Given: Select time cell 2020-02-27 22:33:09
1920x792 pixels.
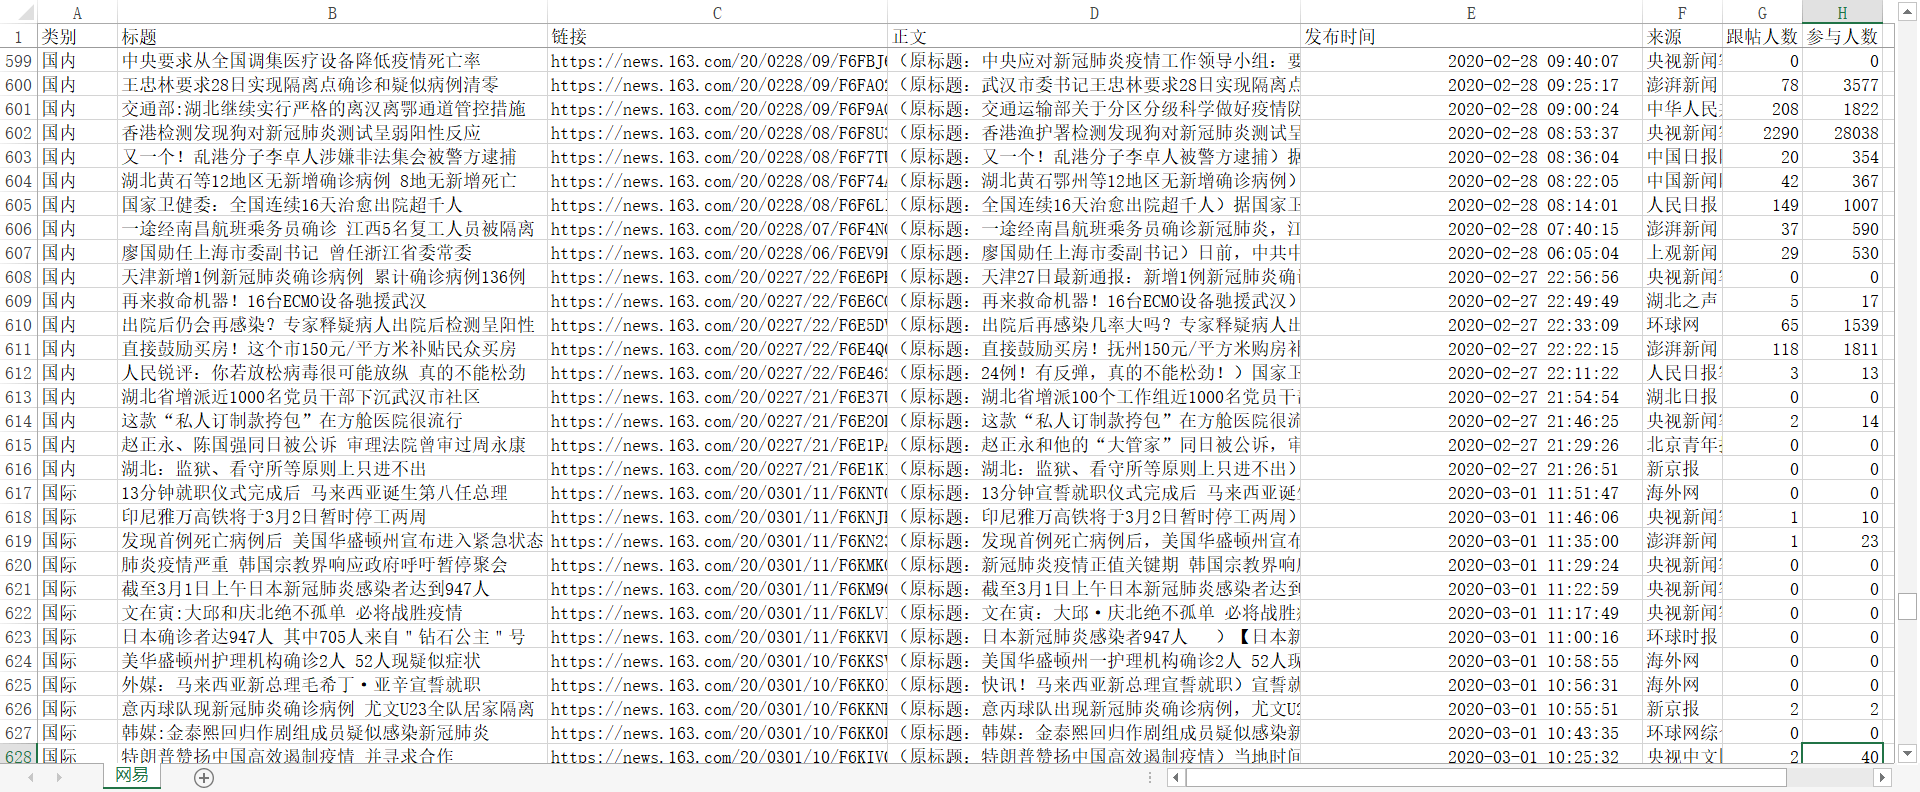Looking at the screenshot, I should pos(1471,325).
